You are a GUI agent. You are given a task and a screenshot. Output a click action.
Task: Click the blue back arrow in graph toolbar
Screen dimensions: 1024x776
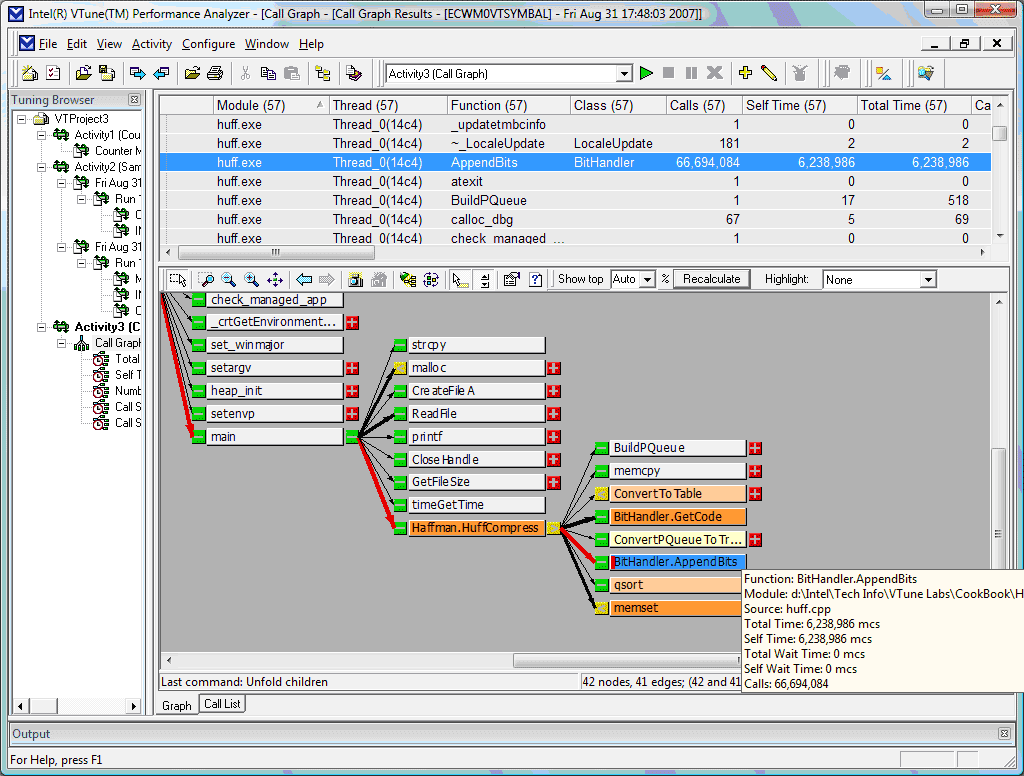[304, 280]
